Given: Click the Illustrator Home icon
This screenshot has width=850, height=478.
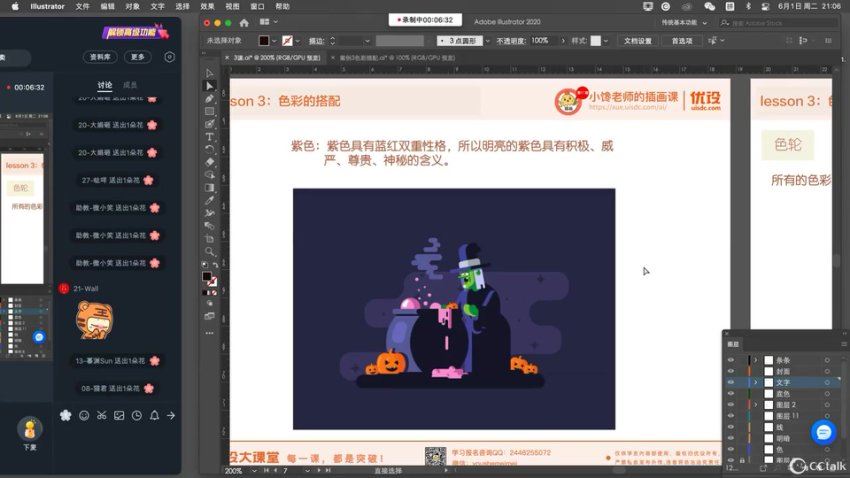Looking at the screenshot, I should tap(244, 22).
